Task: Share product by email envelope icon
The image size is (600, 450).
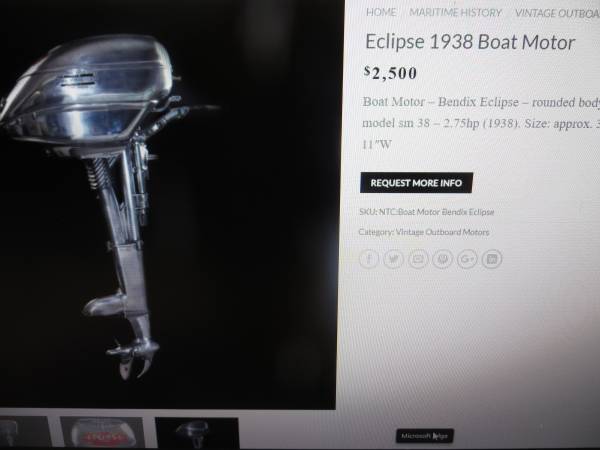Action: (x=418, y=259)
